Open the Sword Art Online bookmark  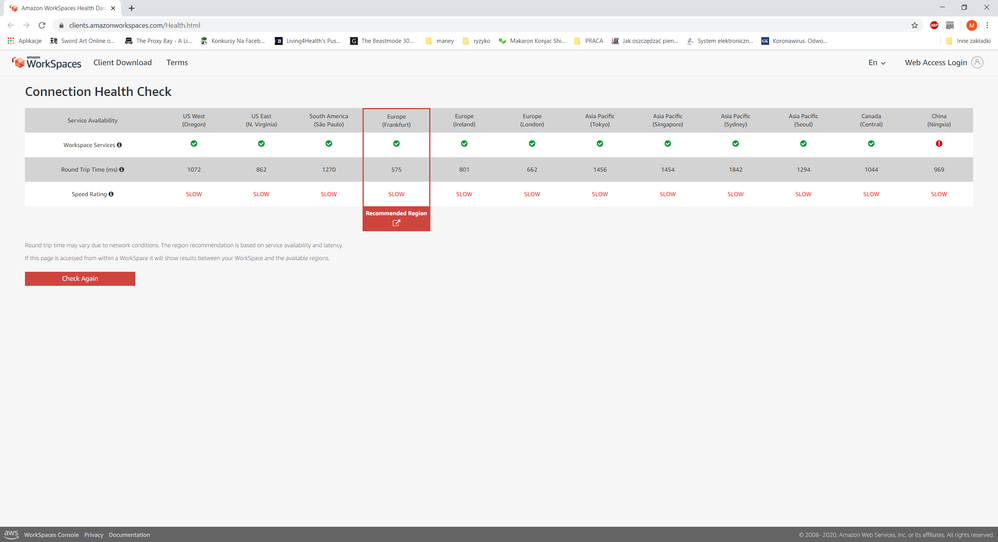click(82, 41)
